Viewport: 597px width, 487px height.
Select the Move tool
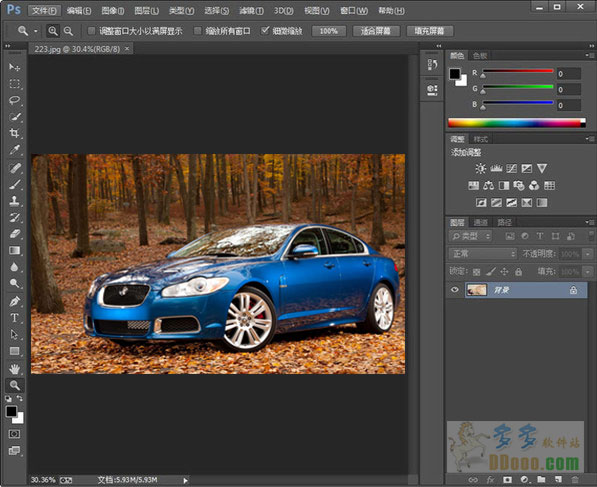(x=14, y=67)
